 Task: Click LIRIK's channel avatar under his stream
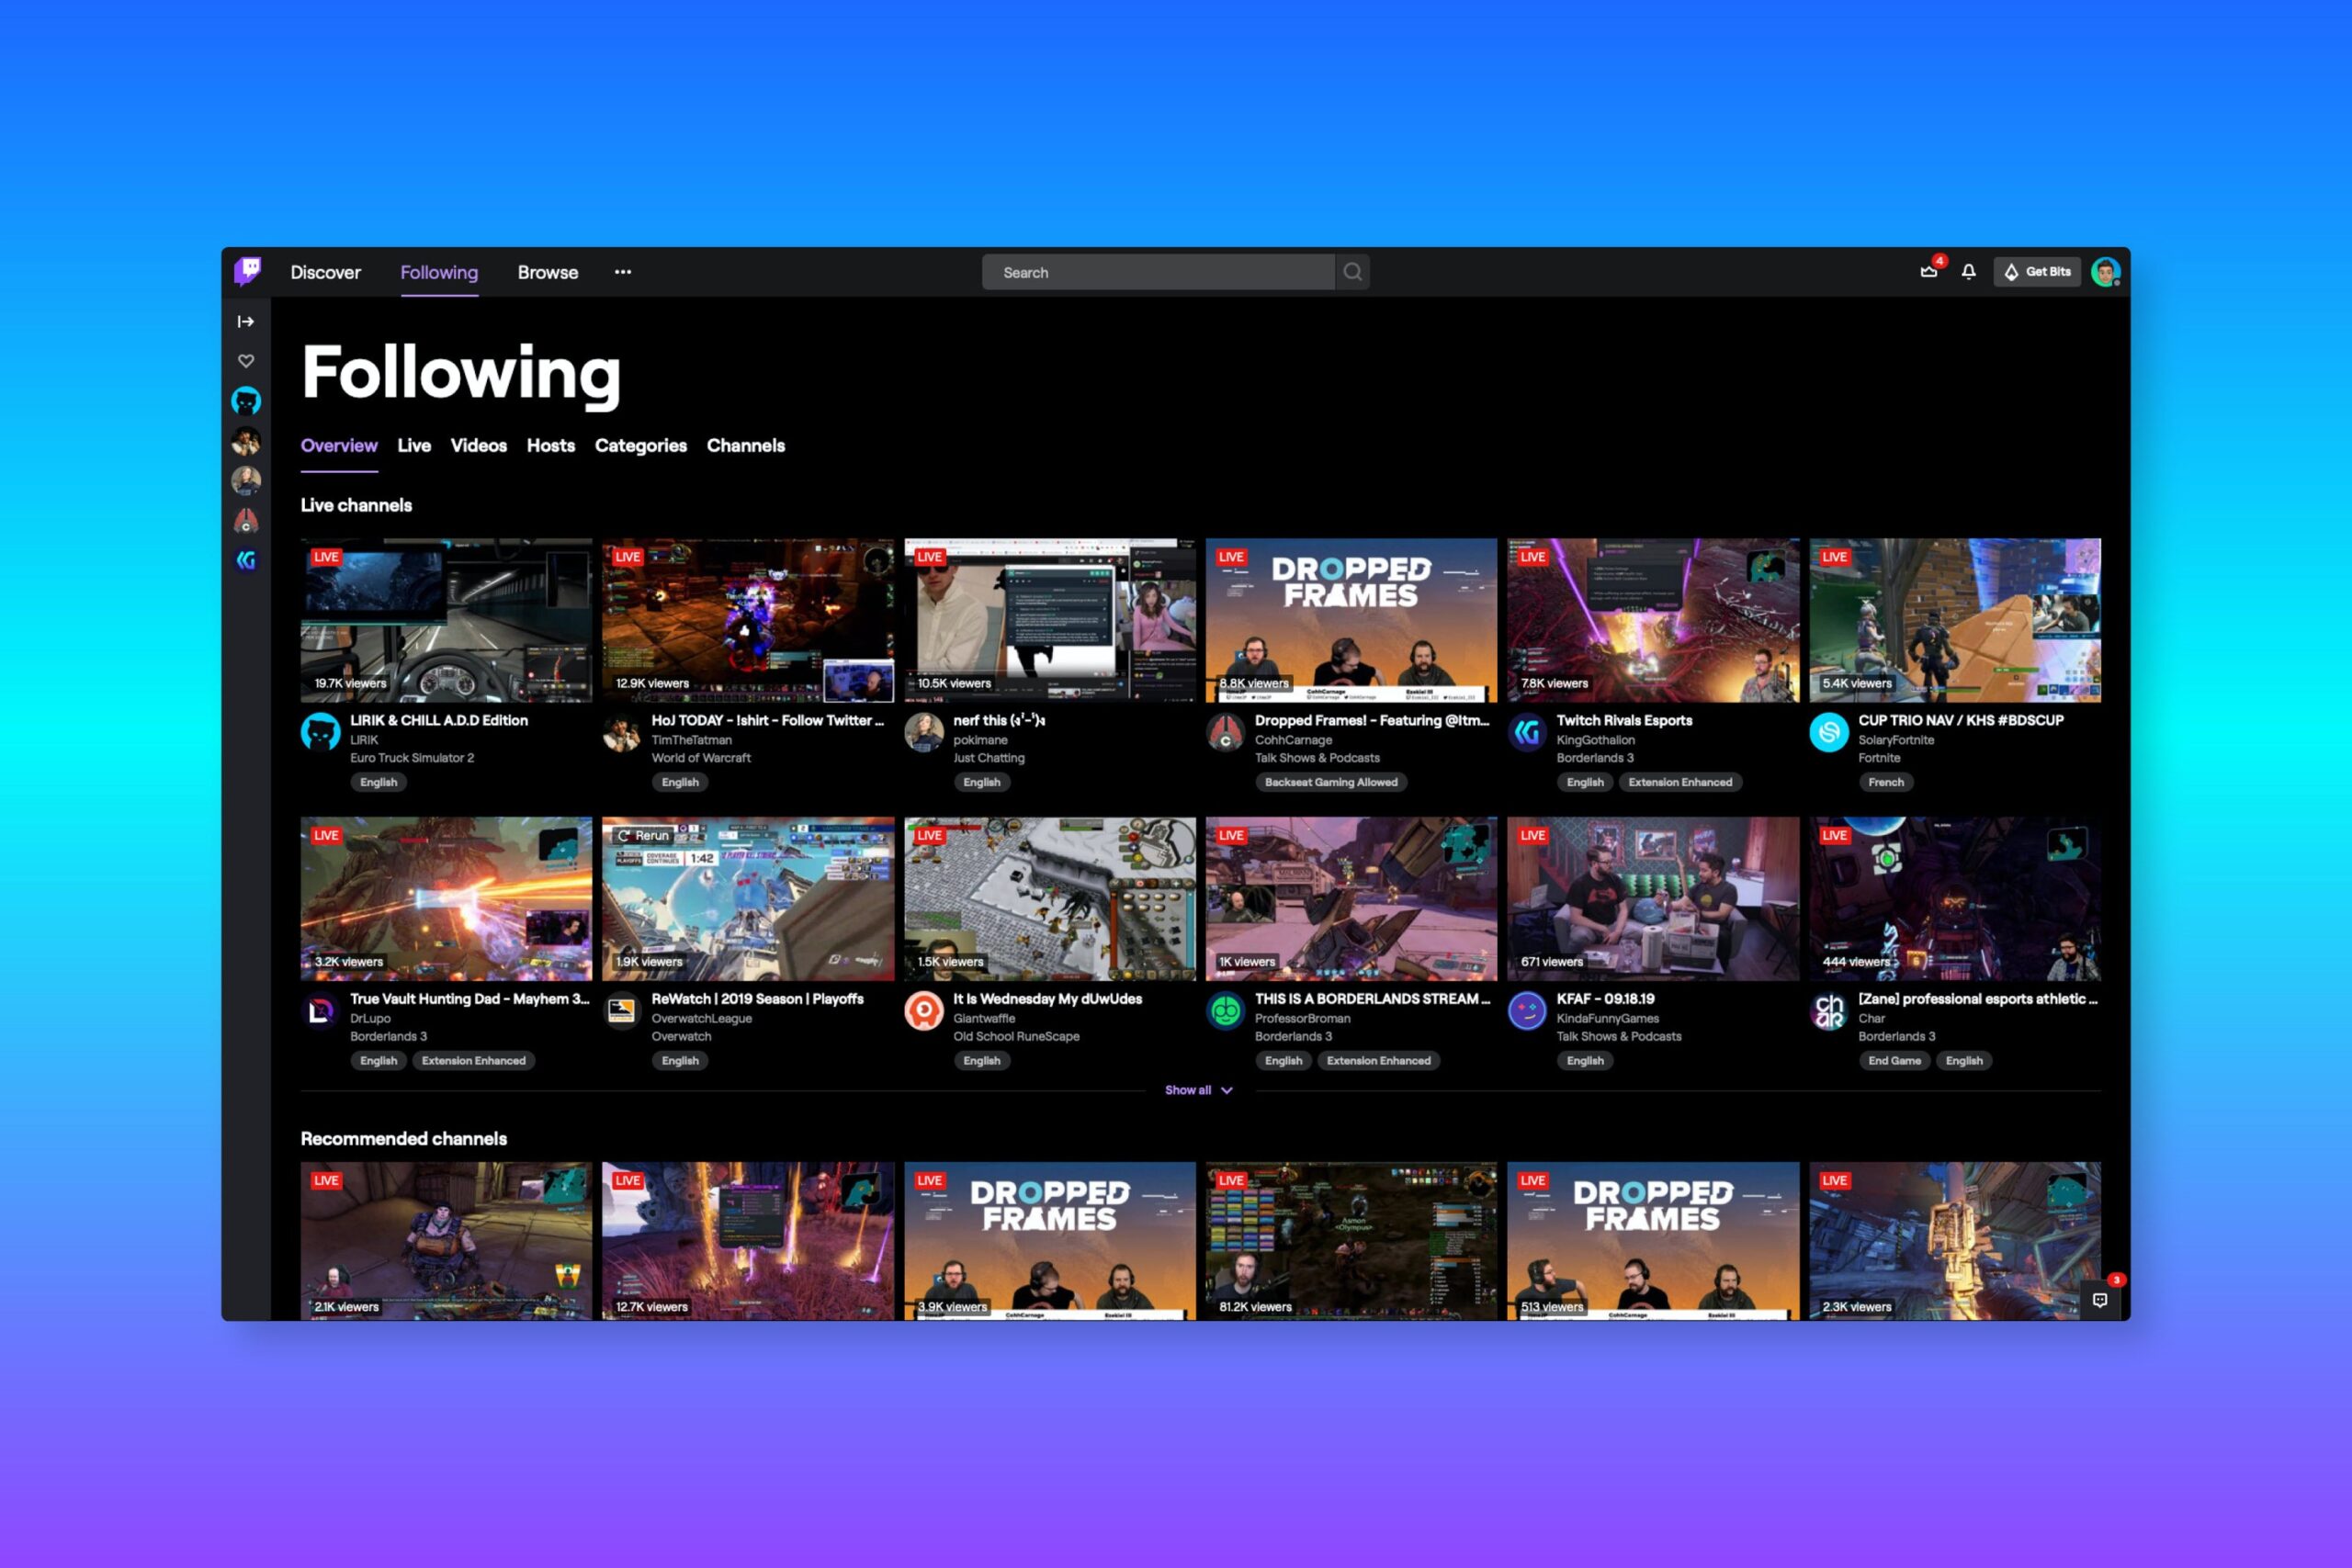pyautogui.click(x=321, y=733)
